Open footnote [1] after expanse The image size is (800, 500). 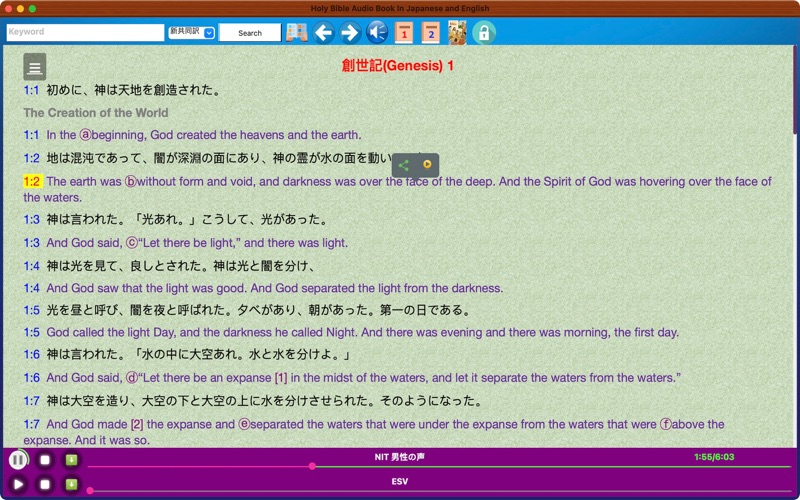point(281,378)
